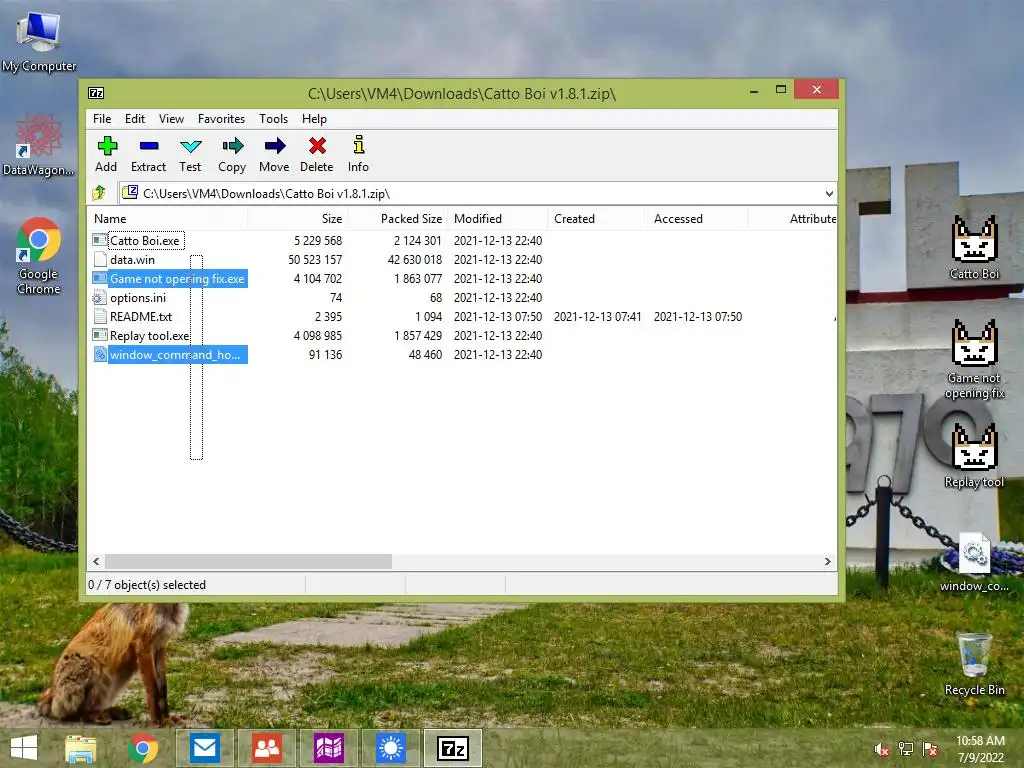Select the window_co... desktop file icon
1024x768 pixels.
pos(974,562)
